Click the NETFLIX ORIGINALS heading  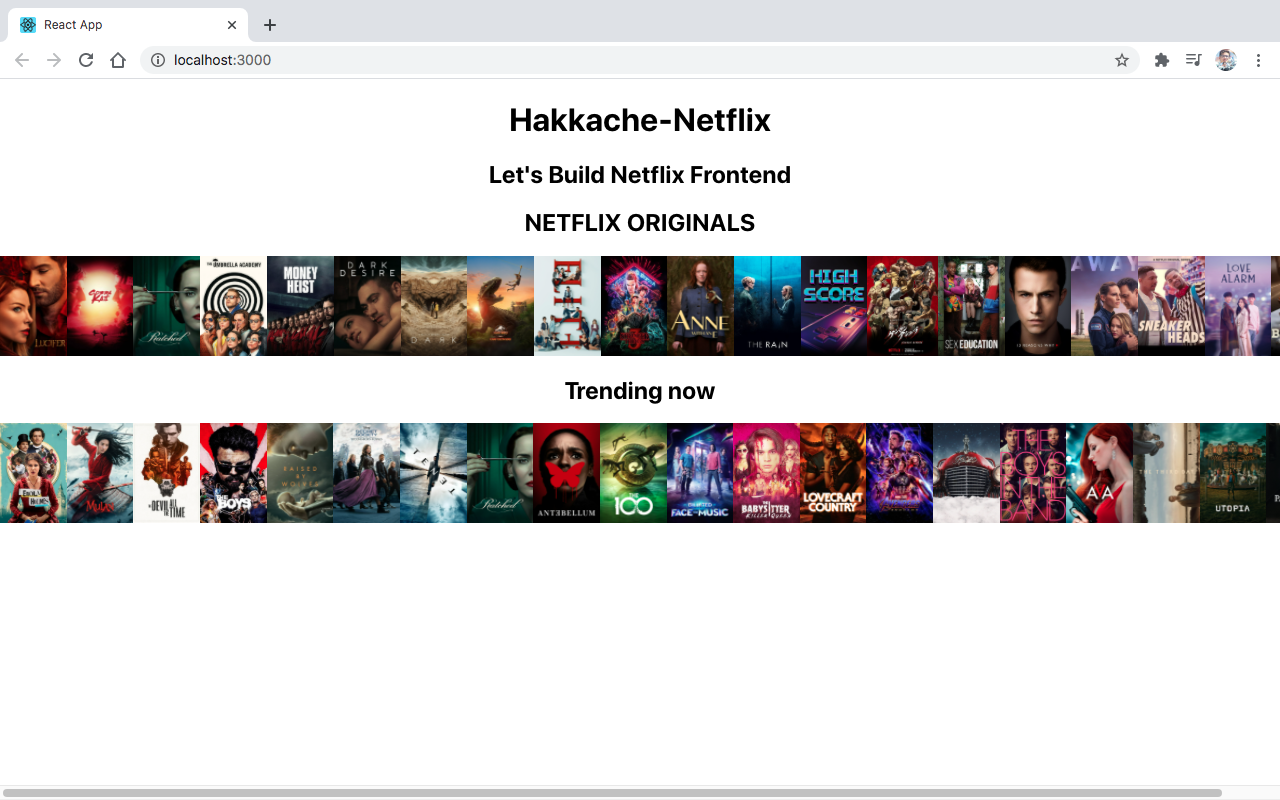tap(640, 223)
